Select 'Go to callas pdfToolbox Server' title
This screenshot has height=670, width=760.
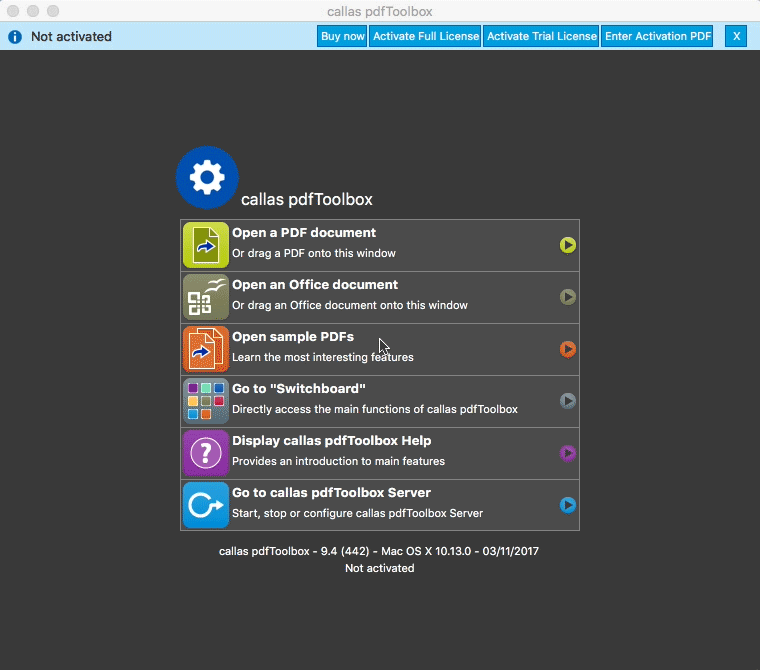(332, 493)
